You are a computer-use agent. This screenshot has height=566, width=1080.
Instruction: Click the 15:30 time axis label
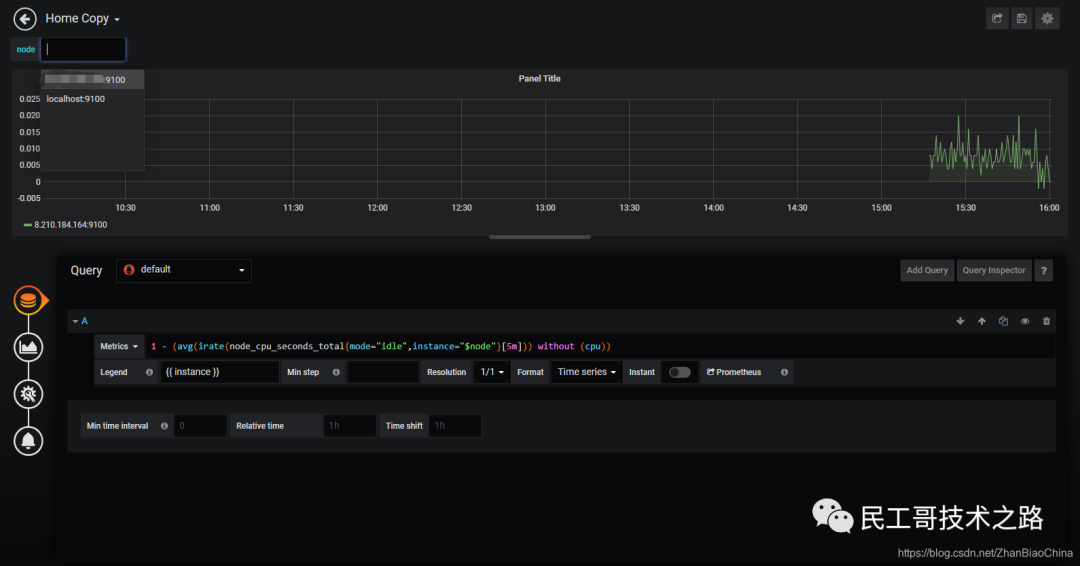[966, 208]
